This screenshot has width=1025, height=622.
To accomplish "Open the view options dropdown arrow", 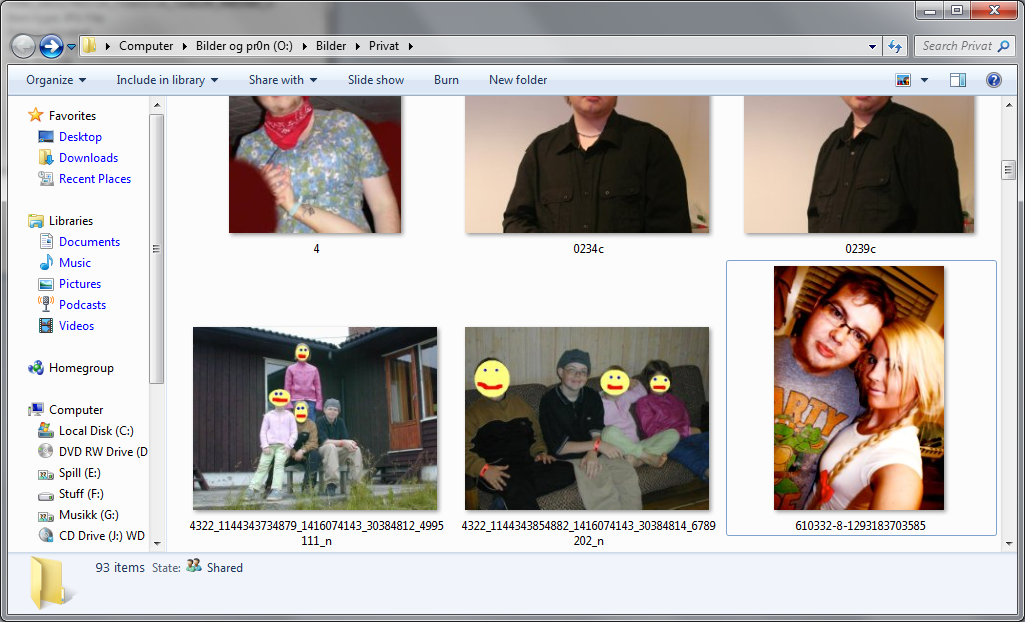I will [924, 80].
